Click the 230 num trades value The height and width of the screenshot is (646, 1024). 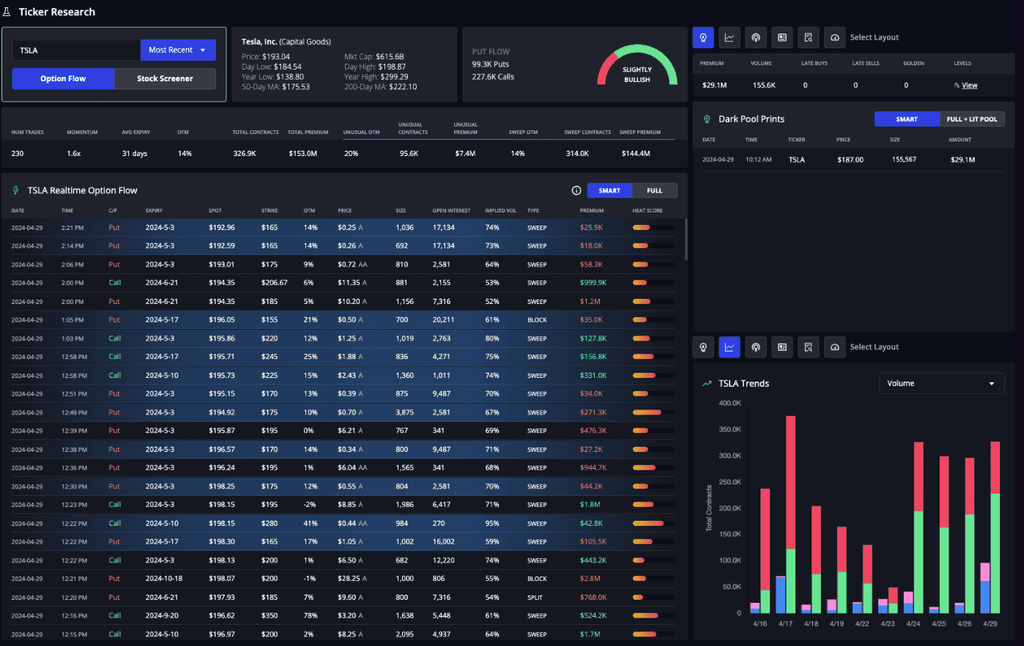[x=17, y=154]
